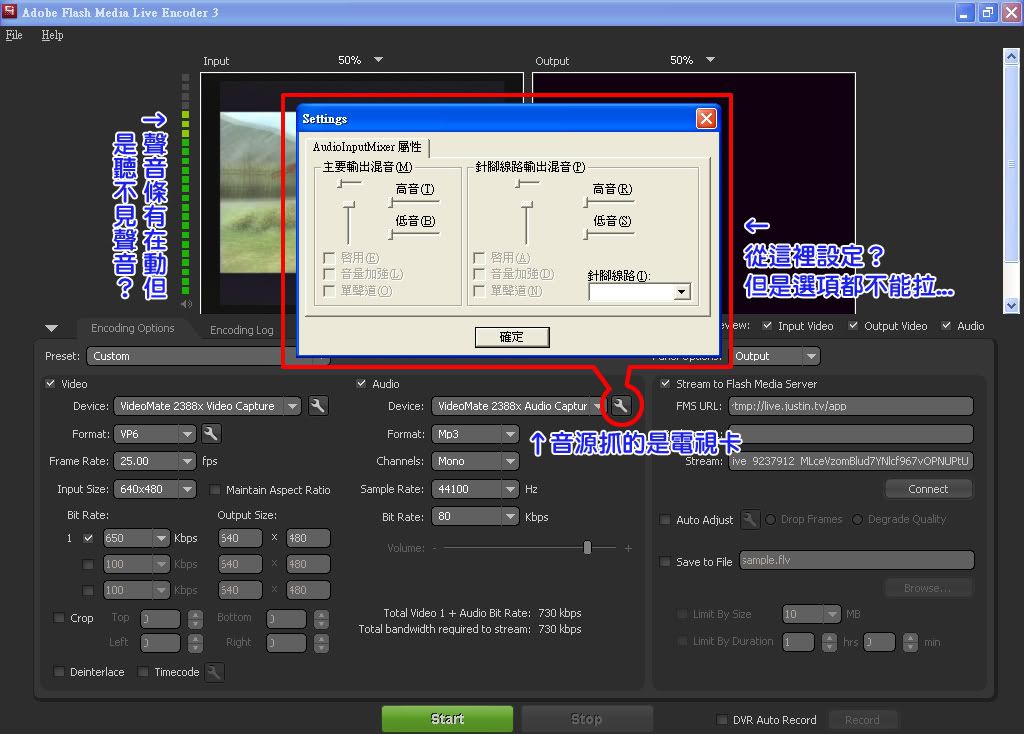This screenshot has height=734, width=1024.
Task: Open video device settings wrench icon
Action: (318, 406)
